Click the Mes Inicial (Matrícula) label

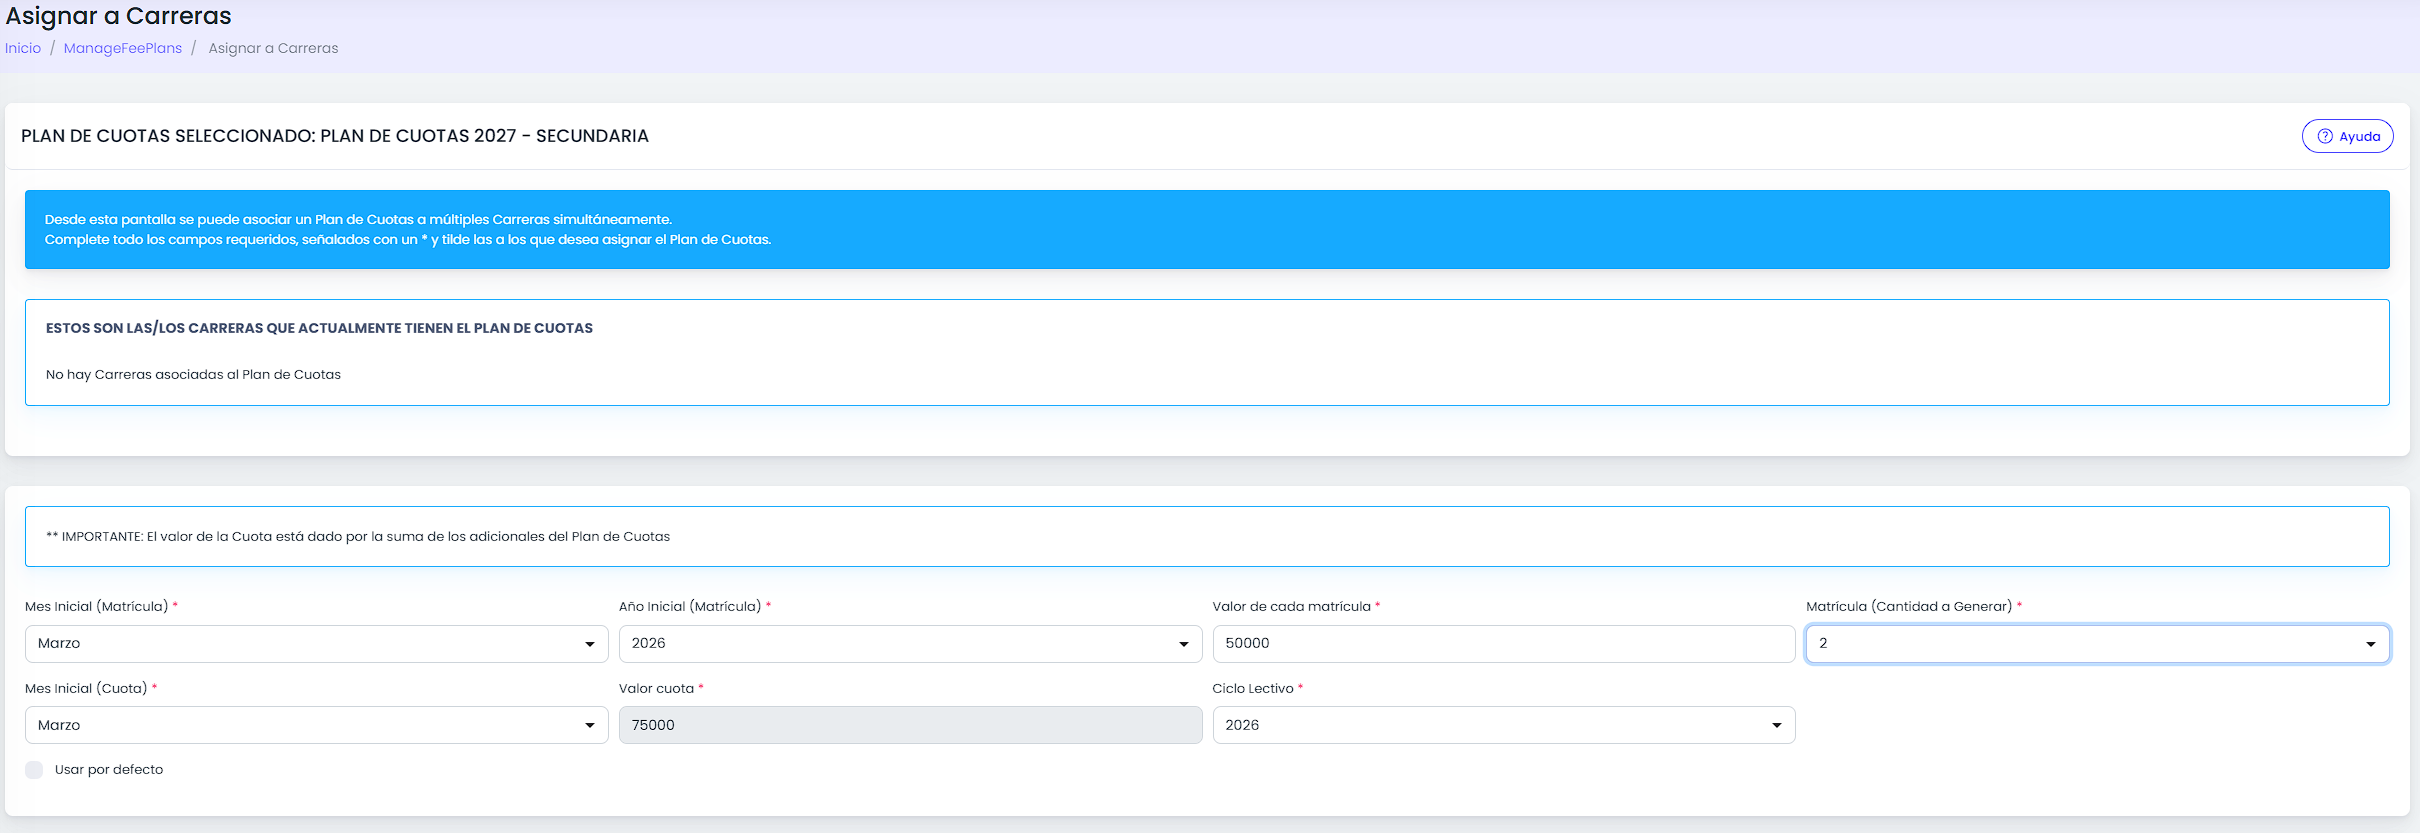[96, 607]
